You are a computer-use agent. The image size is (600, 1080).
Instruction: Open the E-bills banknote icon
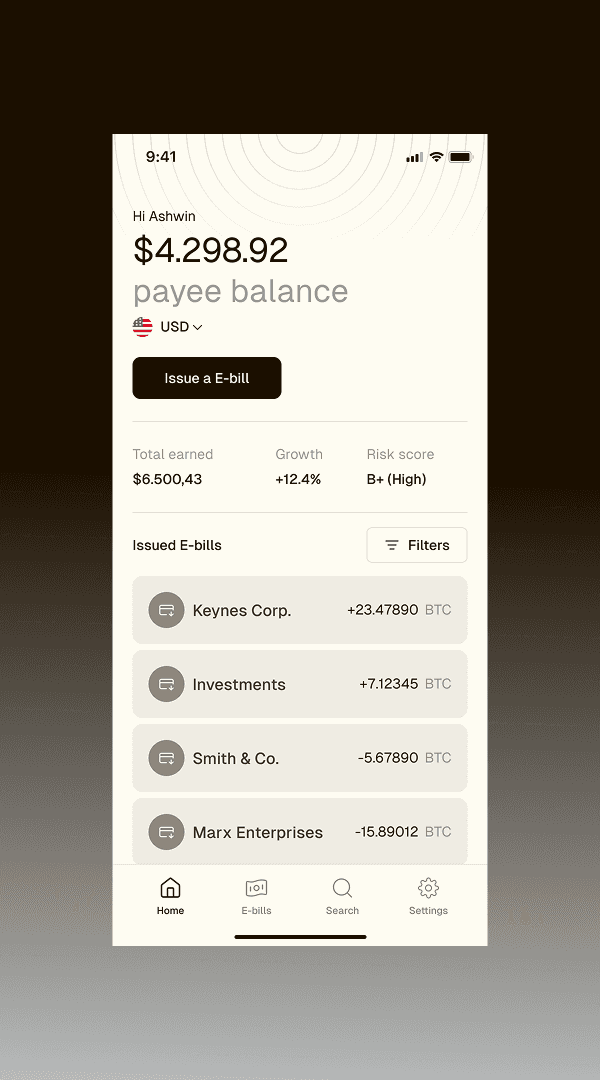[x=256, y=888]
